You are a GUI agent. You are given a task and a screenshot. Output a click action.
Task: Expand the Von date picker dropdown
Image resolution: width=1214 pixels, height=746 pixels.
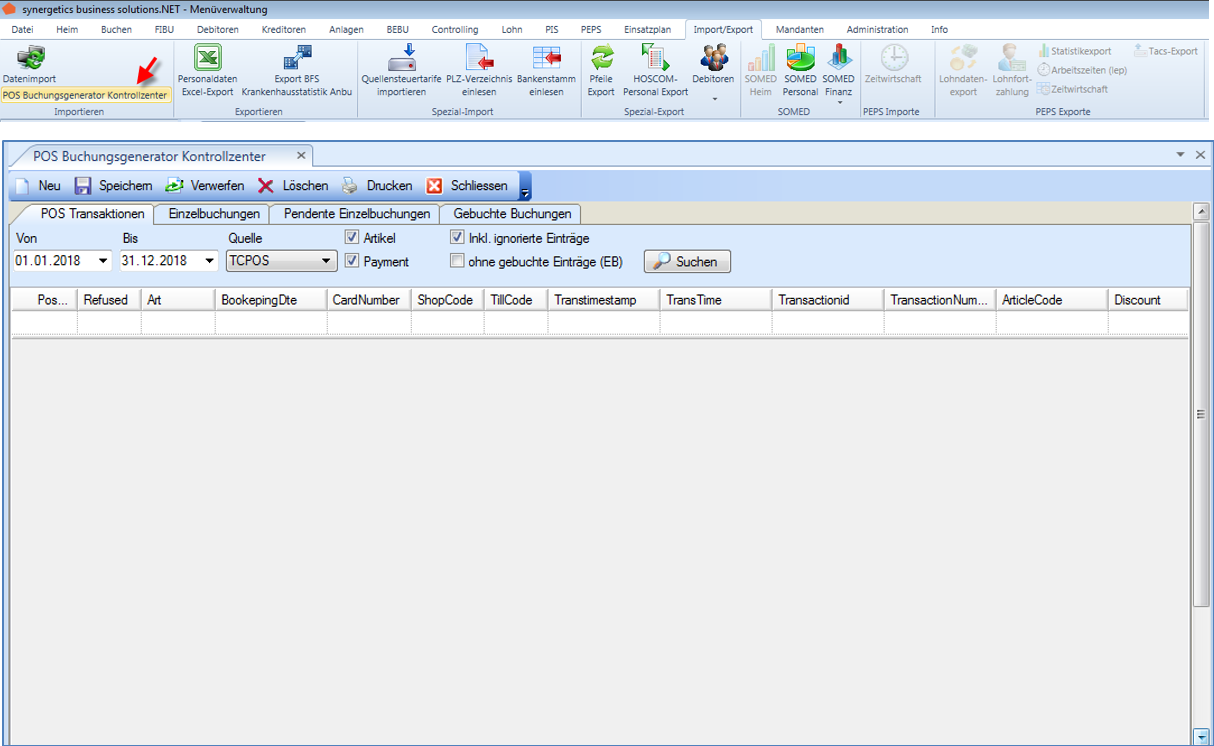click(x=103, y=261)
